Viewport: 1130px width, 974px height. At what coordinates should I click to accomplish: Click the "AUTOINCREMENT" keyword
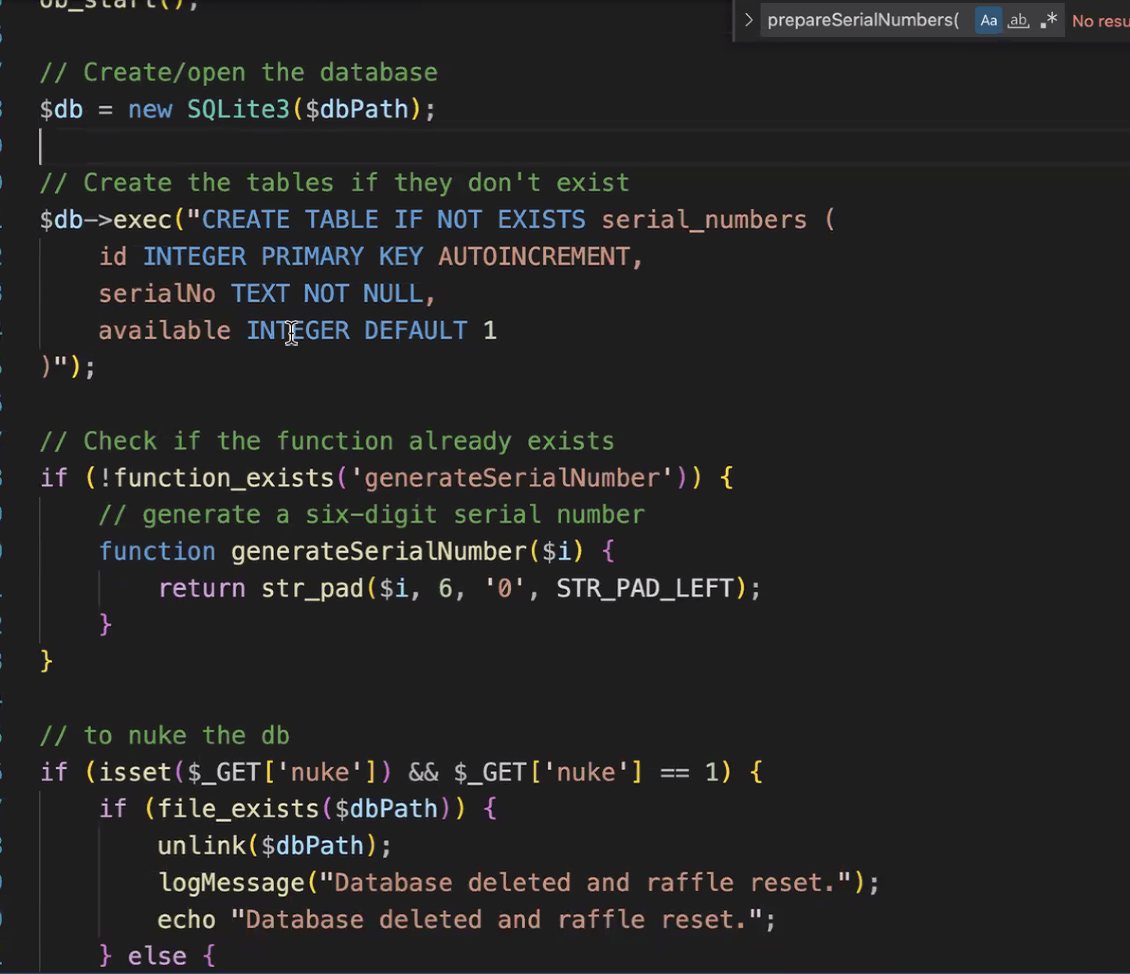(x=533, y=256)
